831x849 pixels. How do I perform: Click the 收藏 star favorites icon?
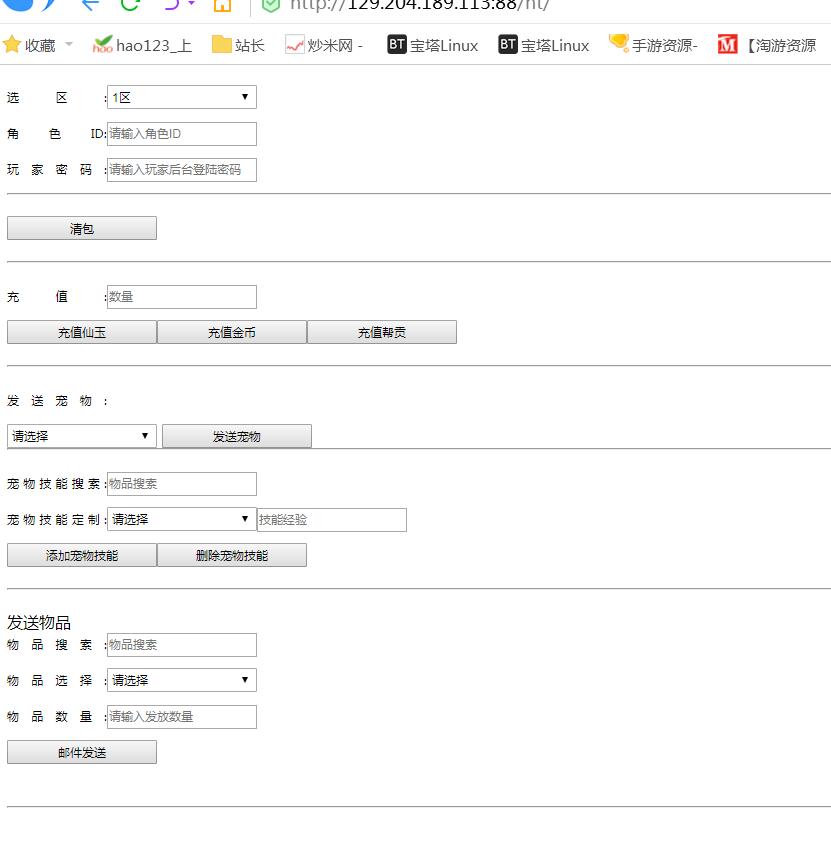click(x=12, y=45)
